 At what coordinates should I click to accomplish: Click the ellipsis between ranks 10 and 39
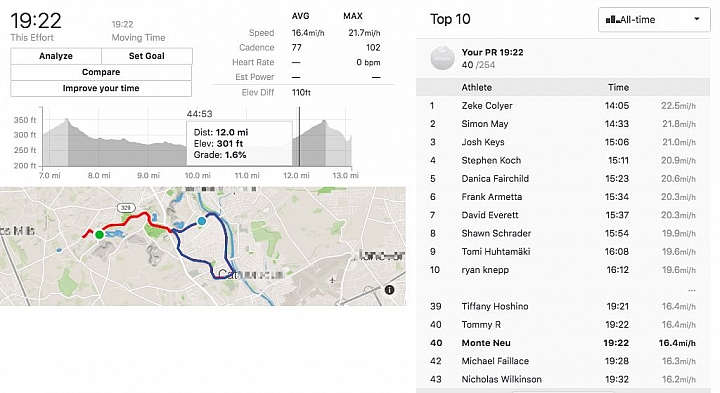click(692, 290)
